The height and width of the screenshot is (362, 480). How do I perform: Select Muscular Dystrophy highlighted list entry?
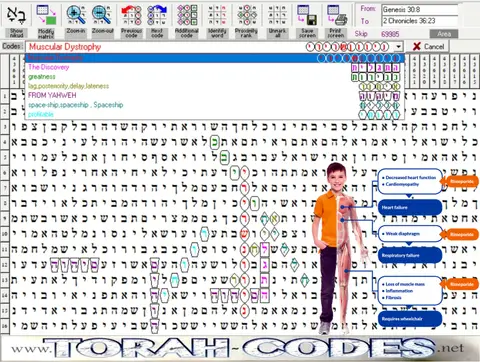point(215,58)
